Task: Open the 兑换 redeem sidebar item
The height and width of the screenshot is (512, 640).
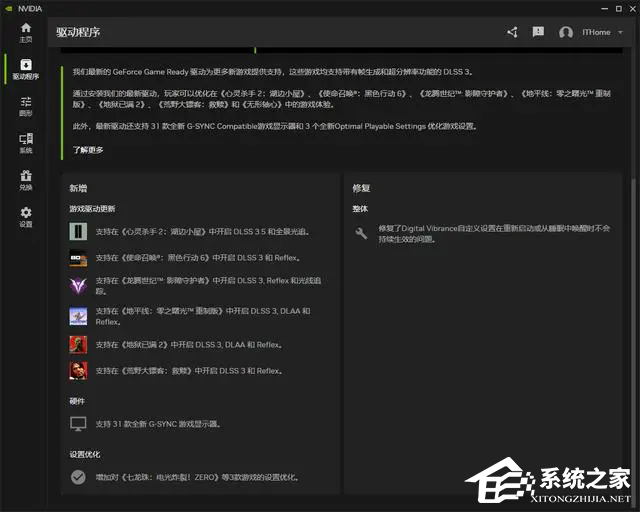Action: point(26,180)
